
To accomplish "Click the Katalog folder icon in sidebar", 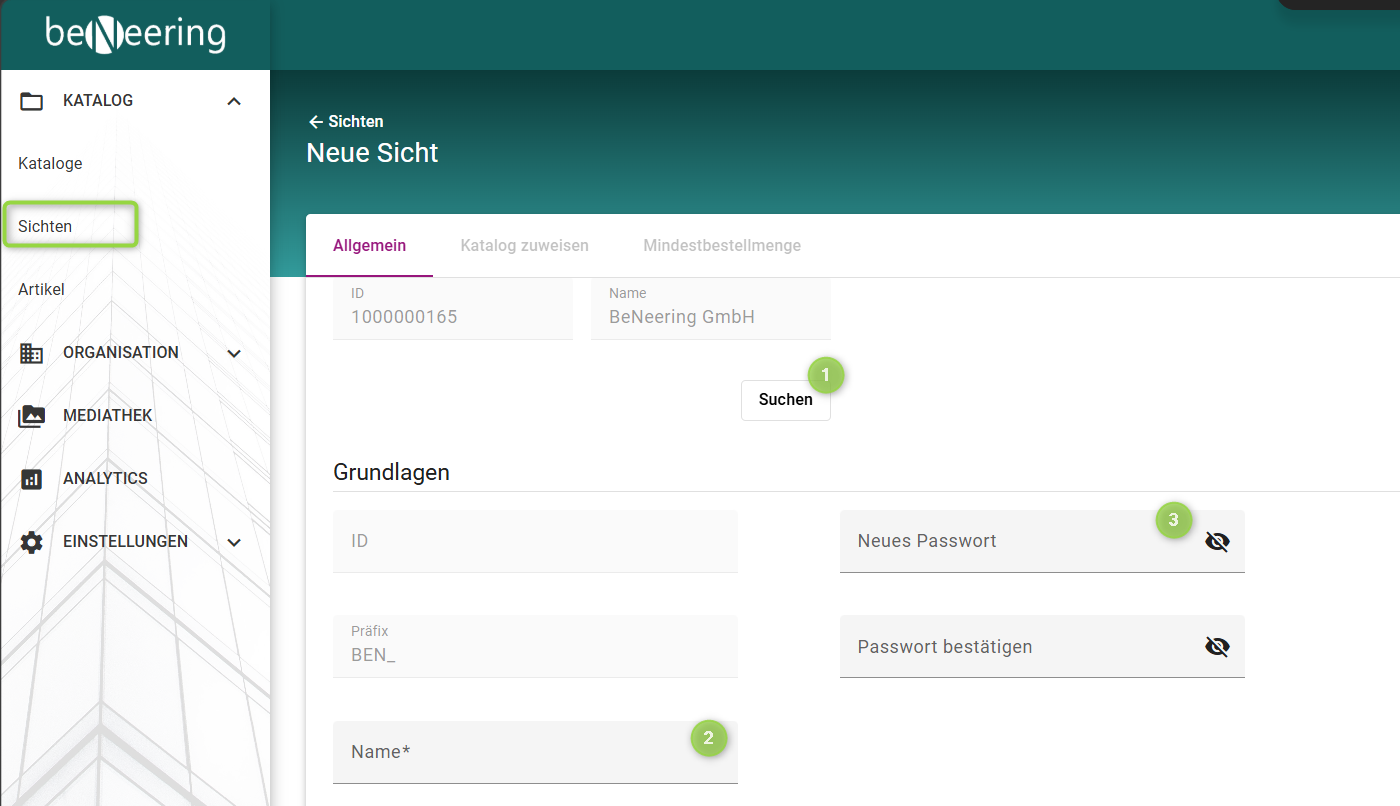I will (32, 101).
